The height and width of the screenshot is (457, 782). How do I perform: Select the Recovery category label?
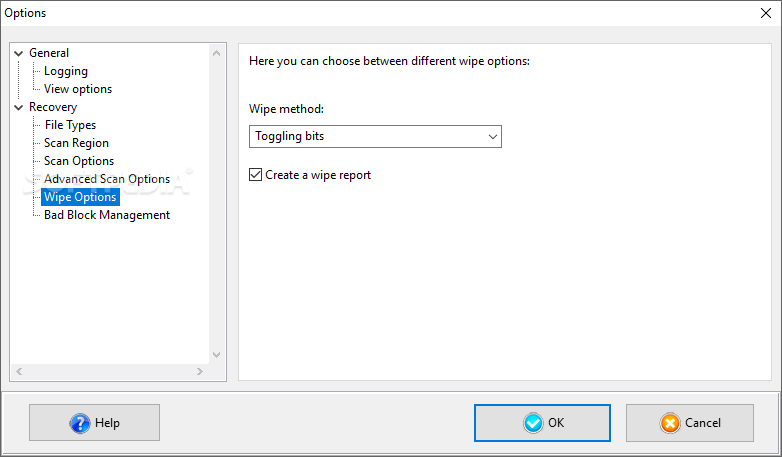53,107
